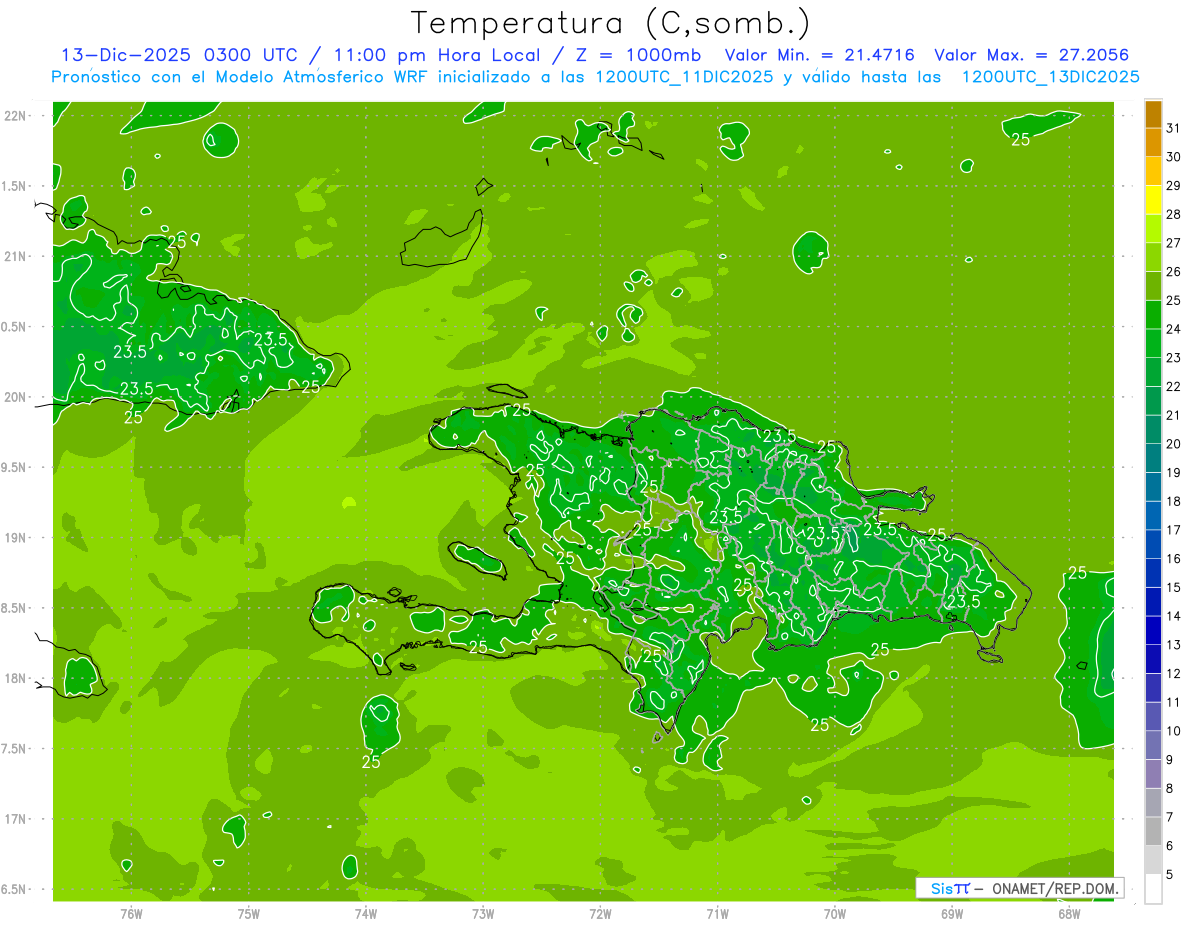Click the "27" value on the color scale

pos(1174,243)
